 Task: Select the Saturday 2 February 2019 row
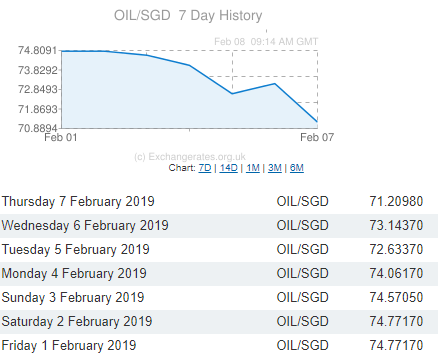pos(219,322)
